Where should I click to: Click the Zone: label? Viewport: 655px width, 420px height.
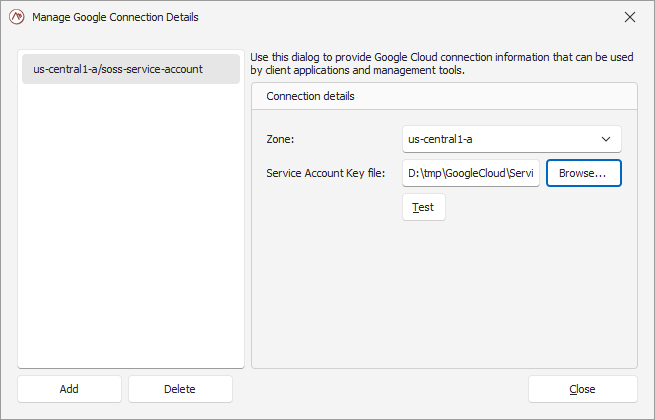click(280, 139)
